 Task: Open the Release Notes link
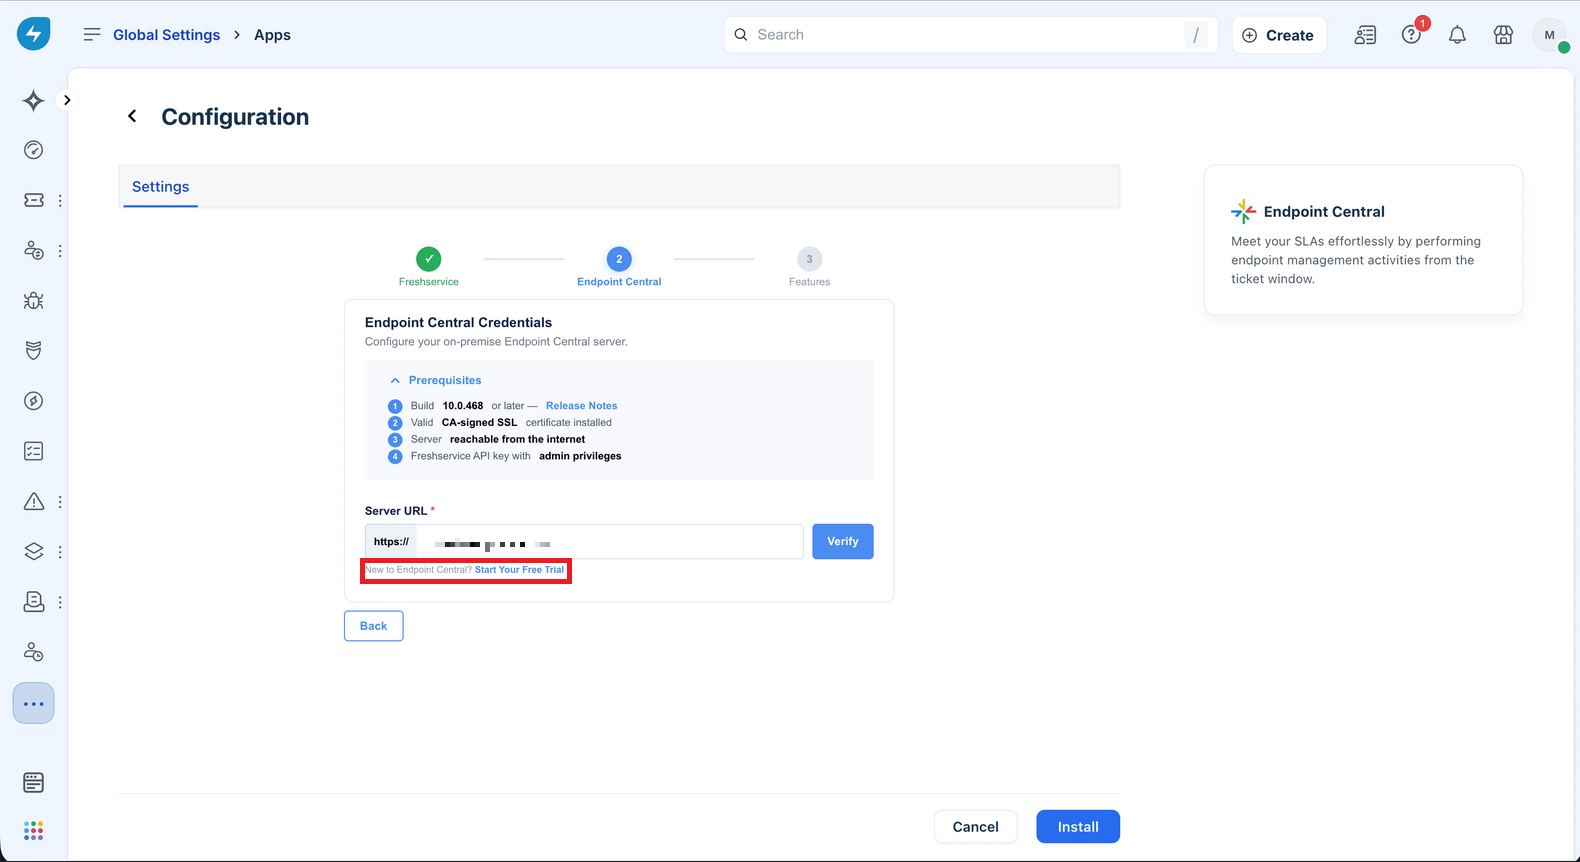point(581,406)
